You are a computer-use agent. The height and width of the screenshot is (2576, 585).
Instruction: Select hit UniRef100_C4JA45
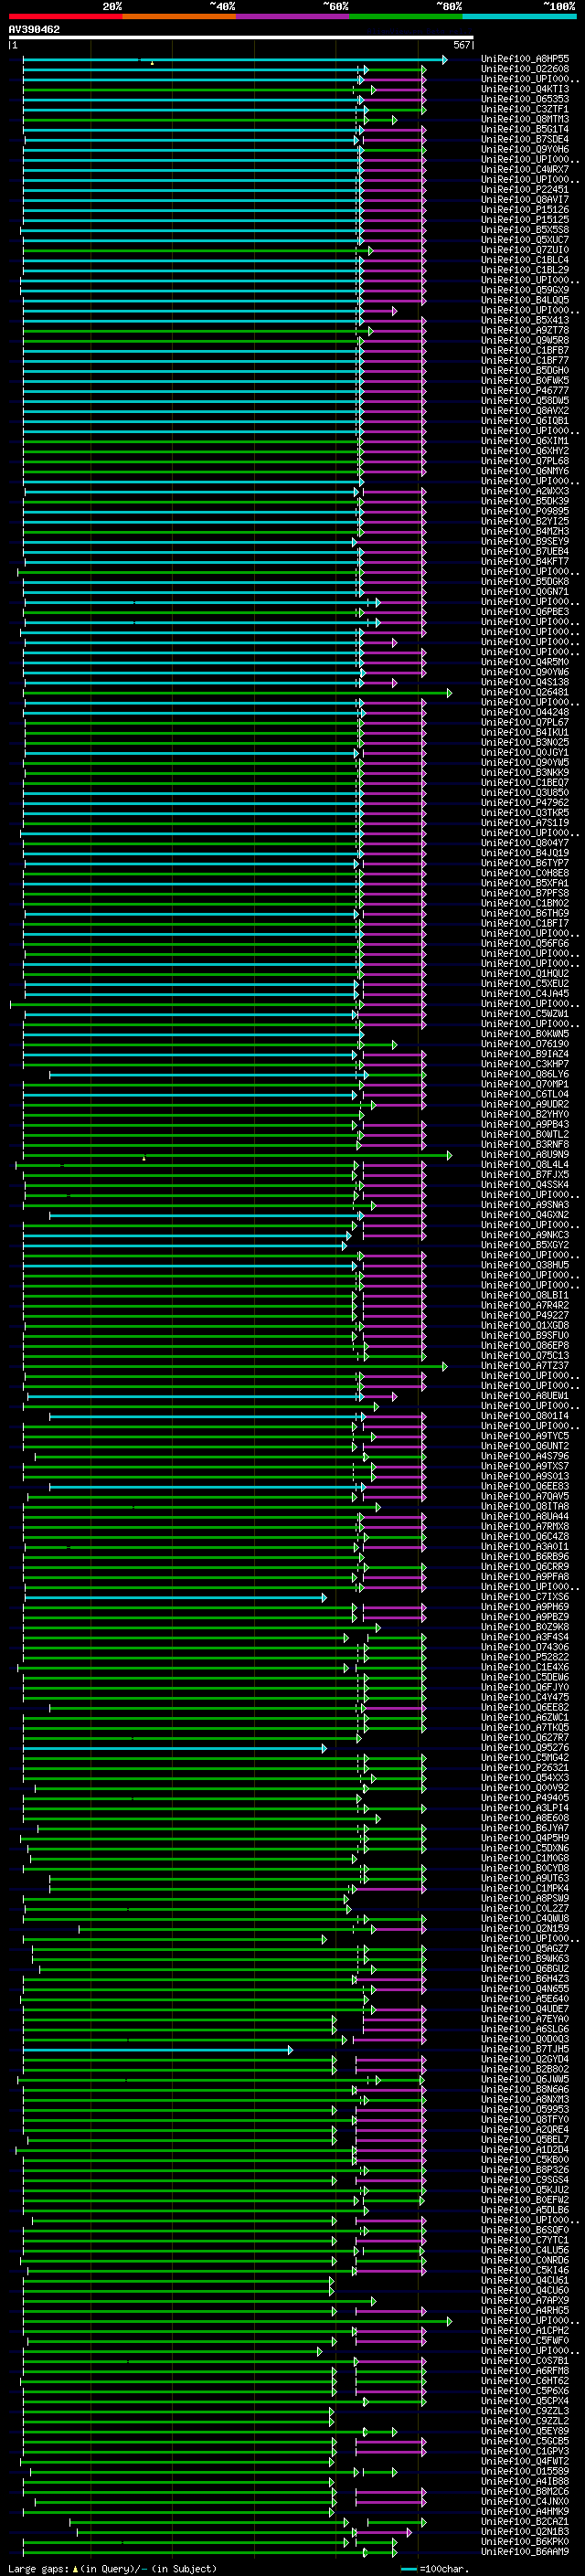(525, 993)
